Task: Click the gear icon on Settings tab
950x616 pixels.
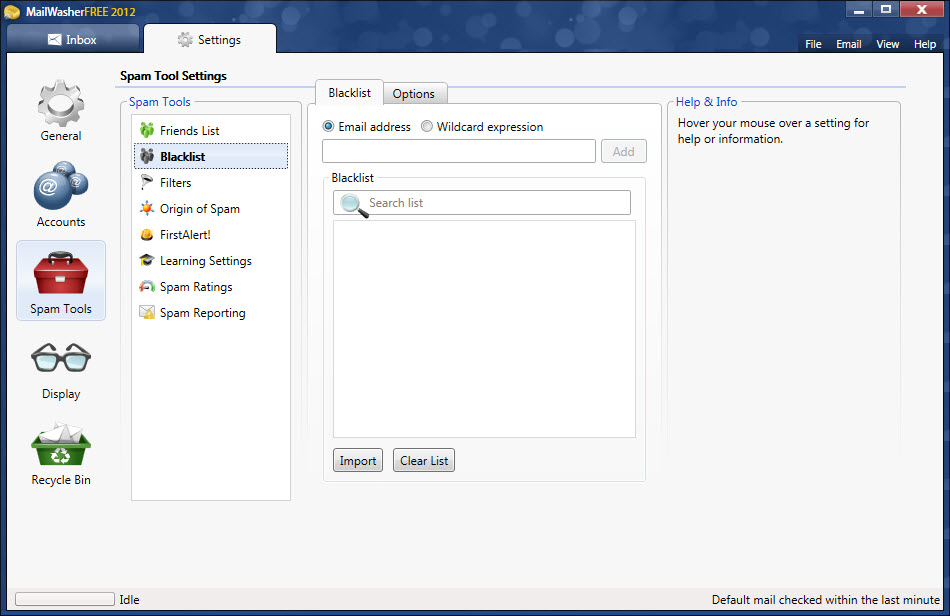Action: (185, 39)
